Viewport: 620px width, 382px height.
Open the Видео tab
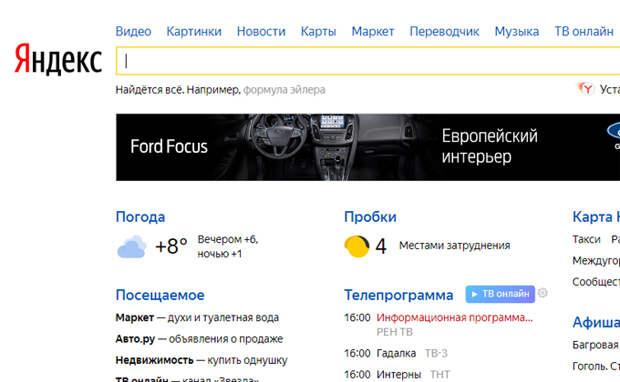[x=133, y=31]
